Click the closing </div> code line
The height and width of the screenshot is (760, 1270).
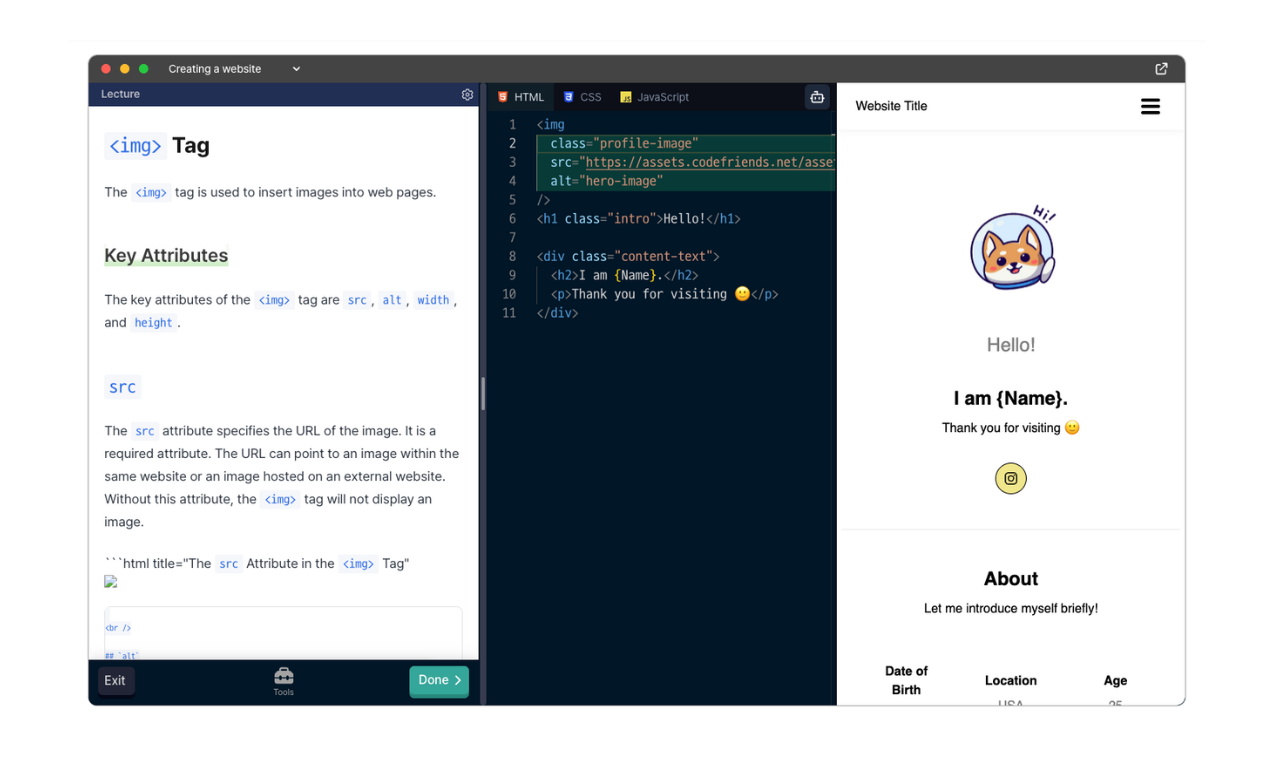coord(557,313)
